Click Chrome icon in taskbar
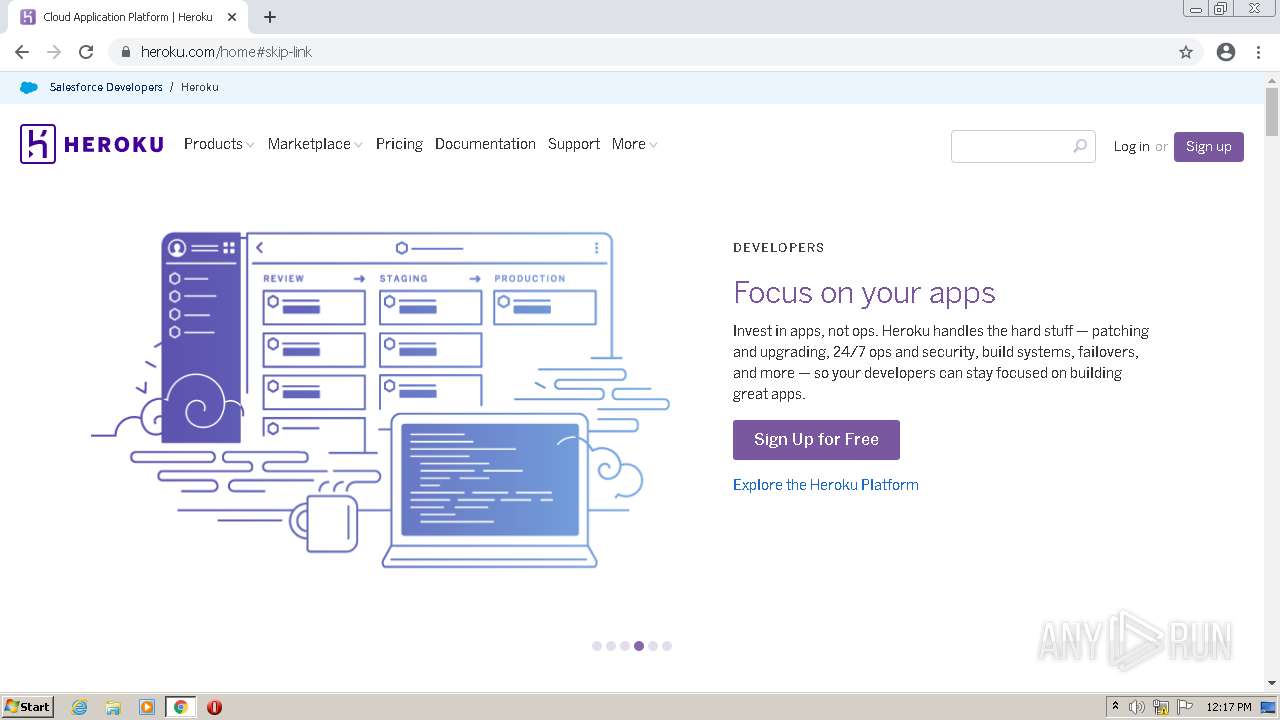Screen dimensions: 1280x720 click(180, 707)
